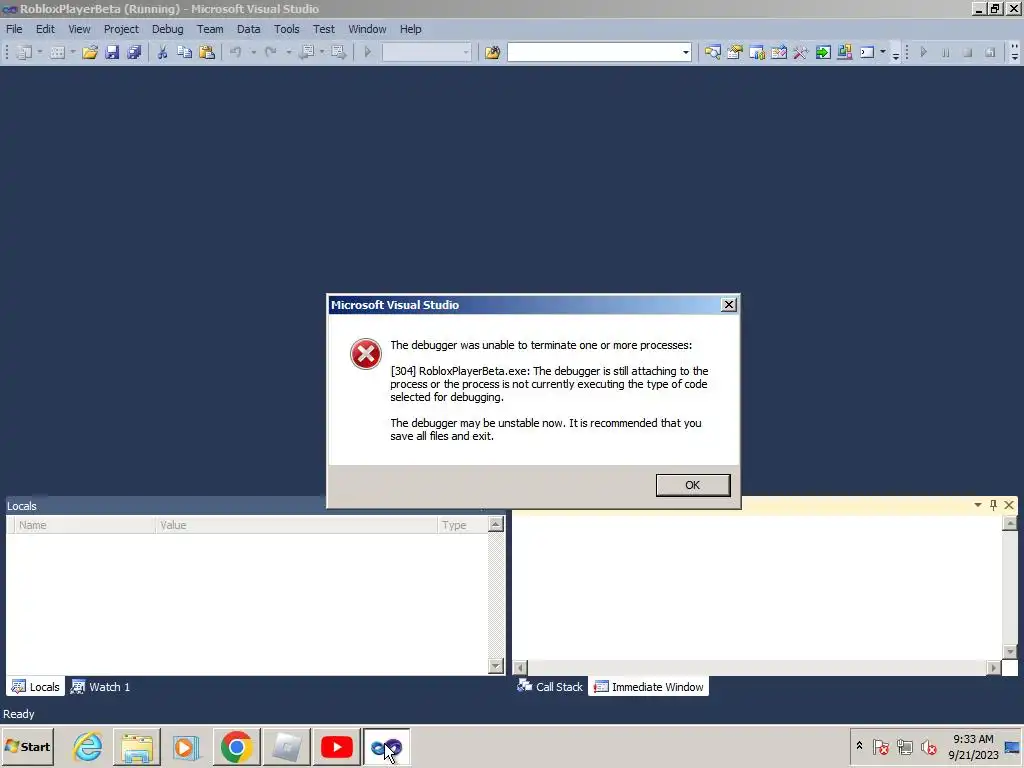Click the Name column header in Locals
This screenshot has width=1024, height=768.
click(x=84, y=525)
